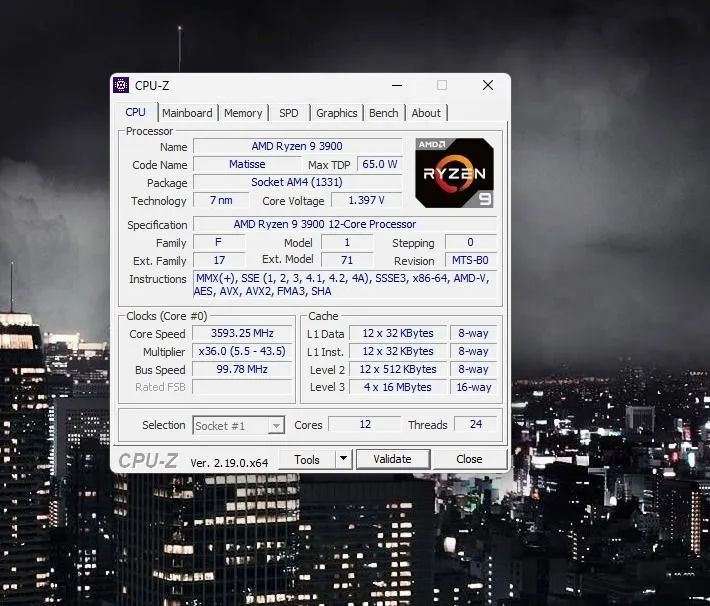The image size is (710, 606).
Task: Click the L1 Inst. 8-way value
Action: pyautogui.click(x=474, y=351)
